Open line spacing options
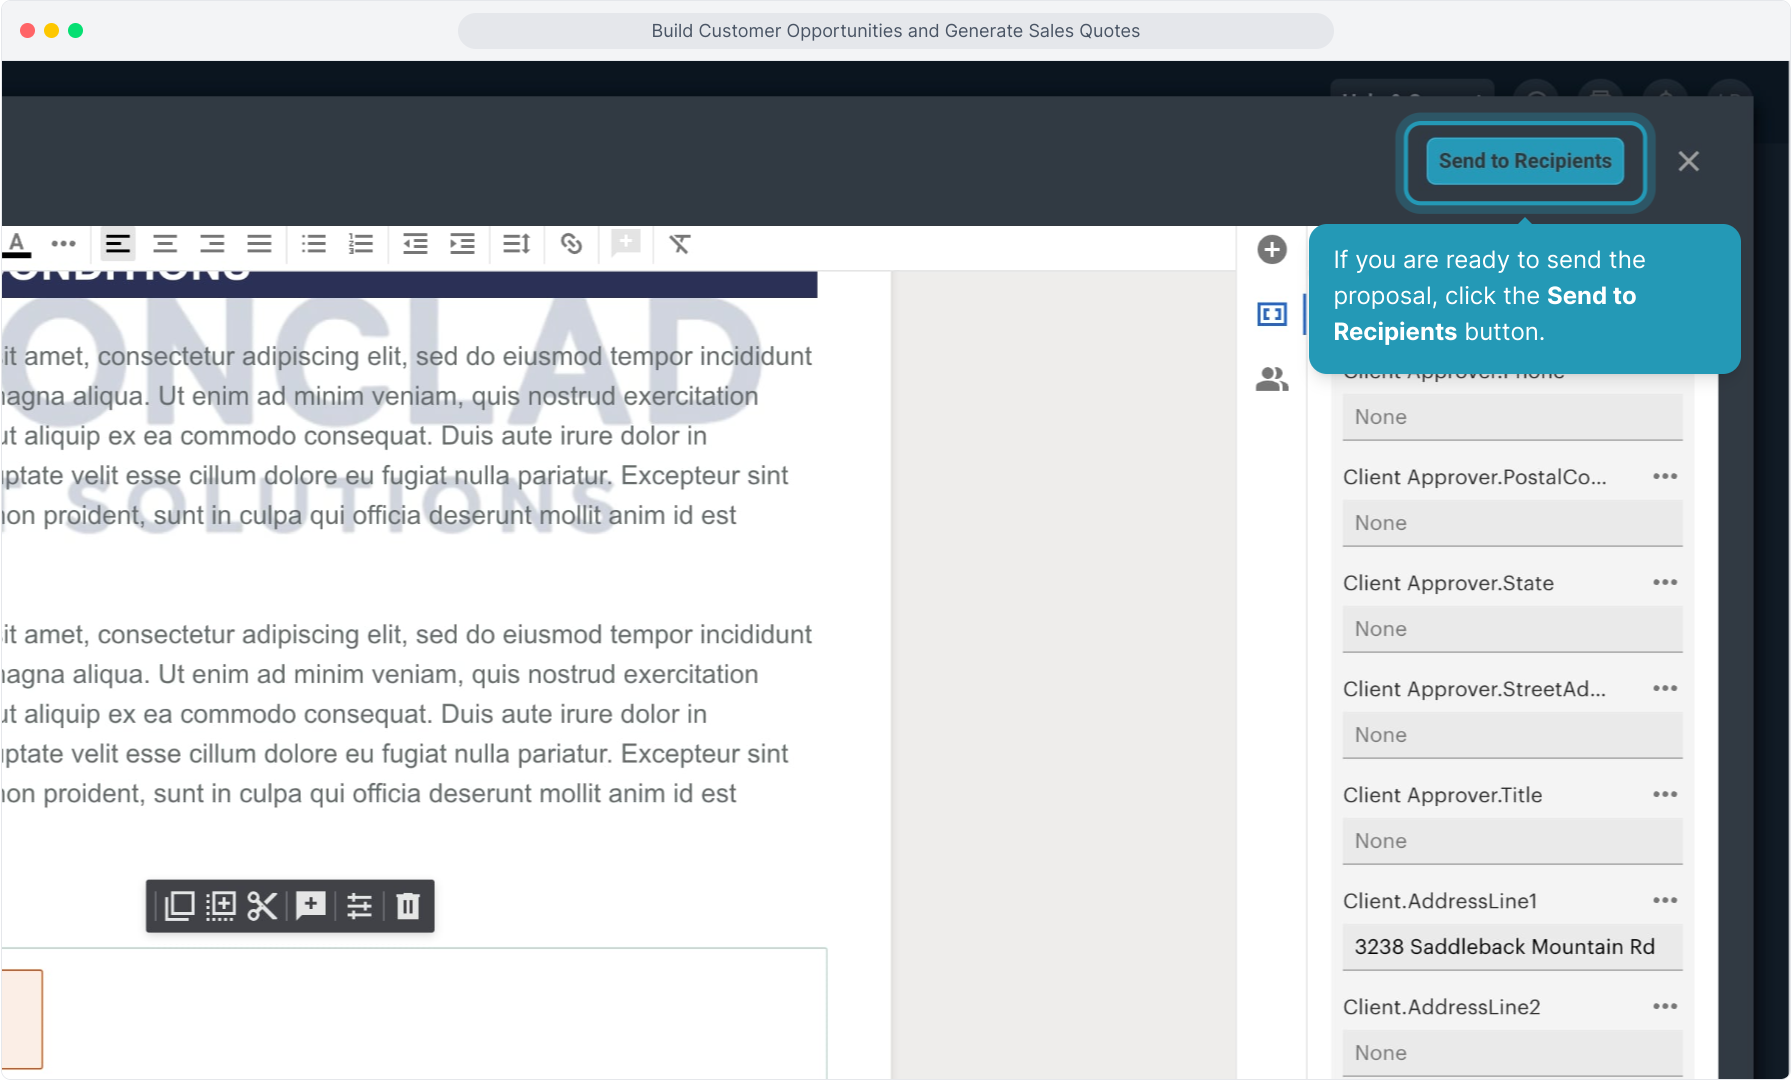 [517, 244]
